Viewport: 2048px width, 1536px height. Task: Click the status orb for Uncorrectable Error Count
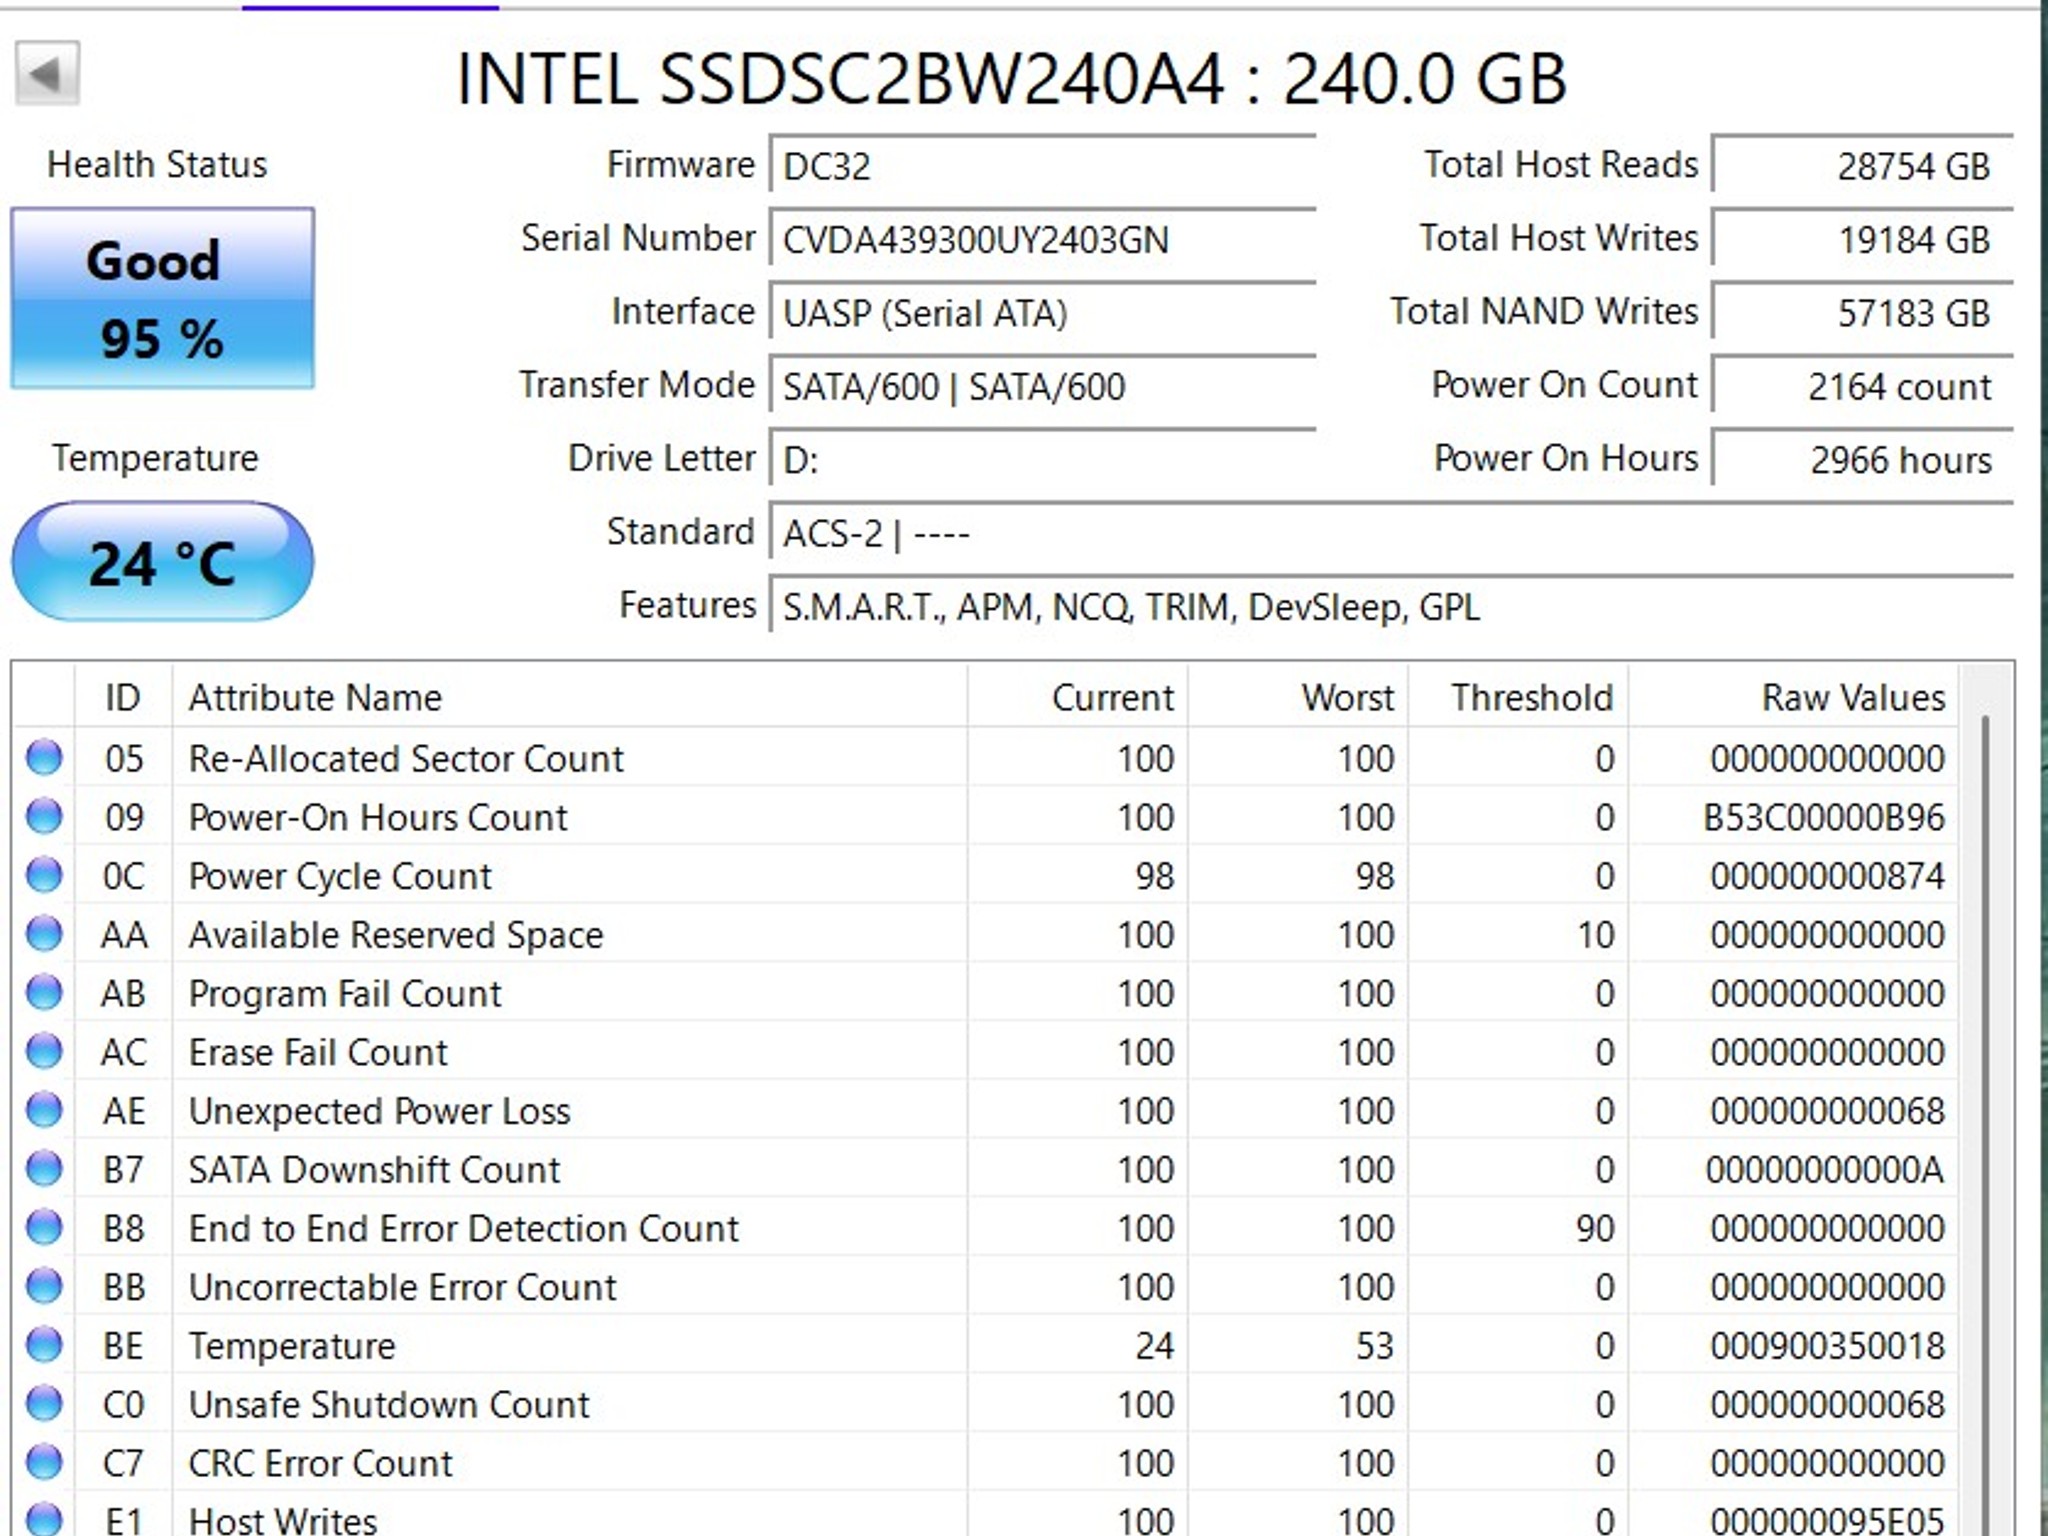pos(44,1286)
